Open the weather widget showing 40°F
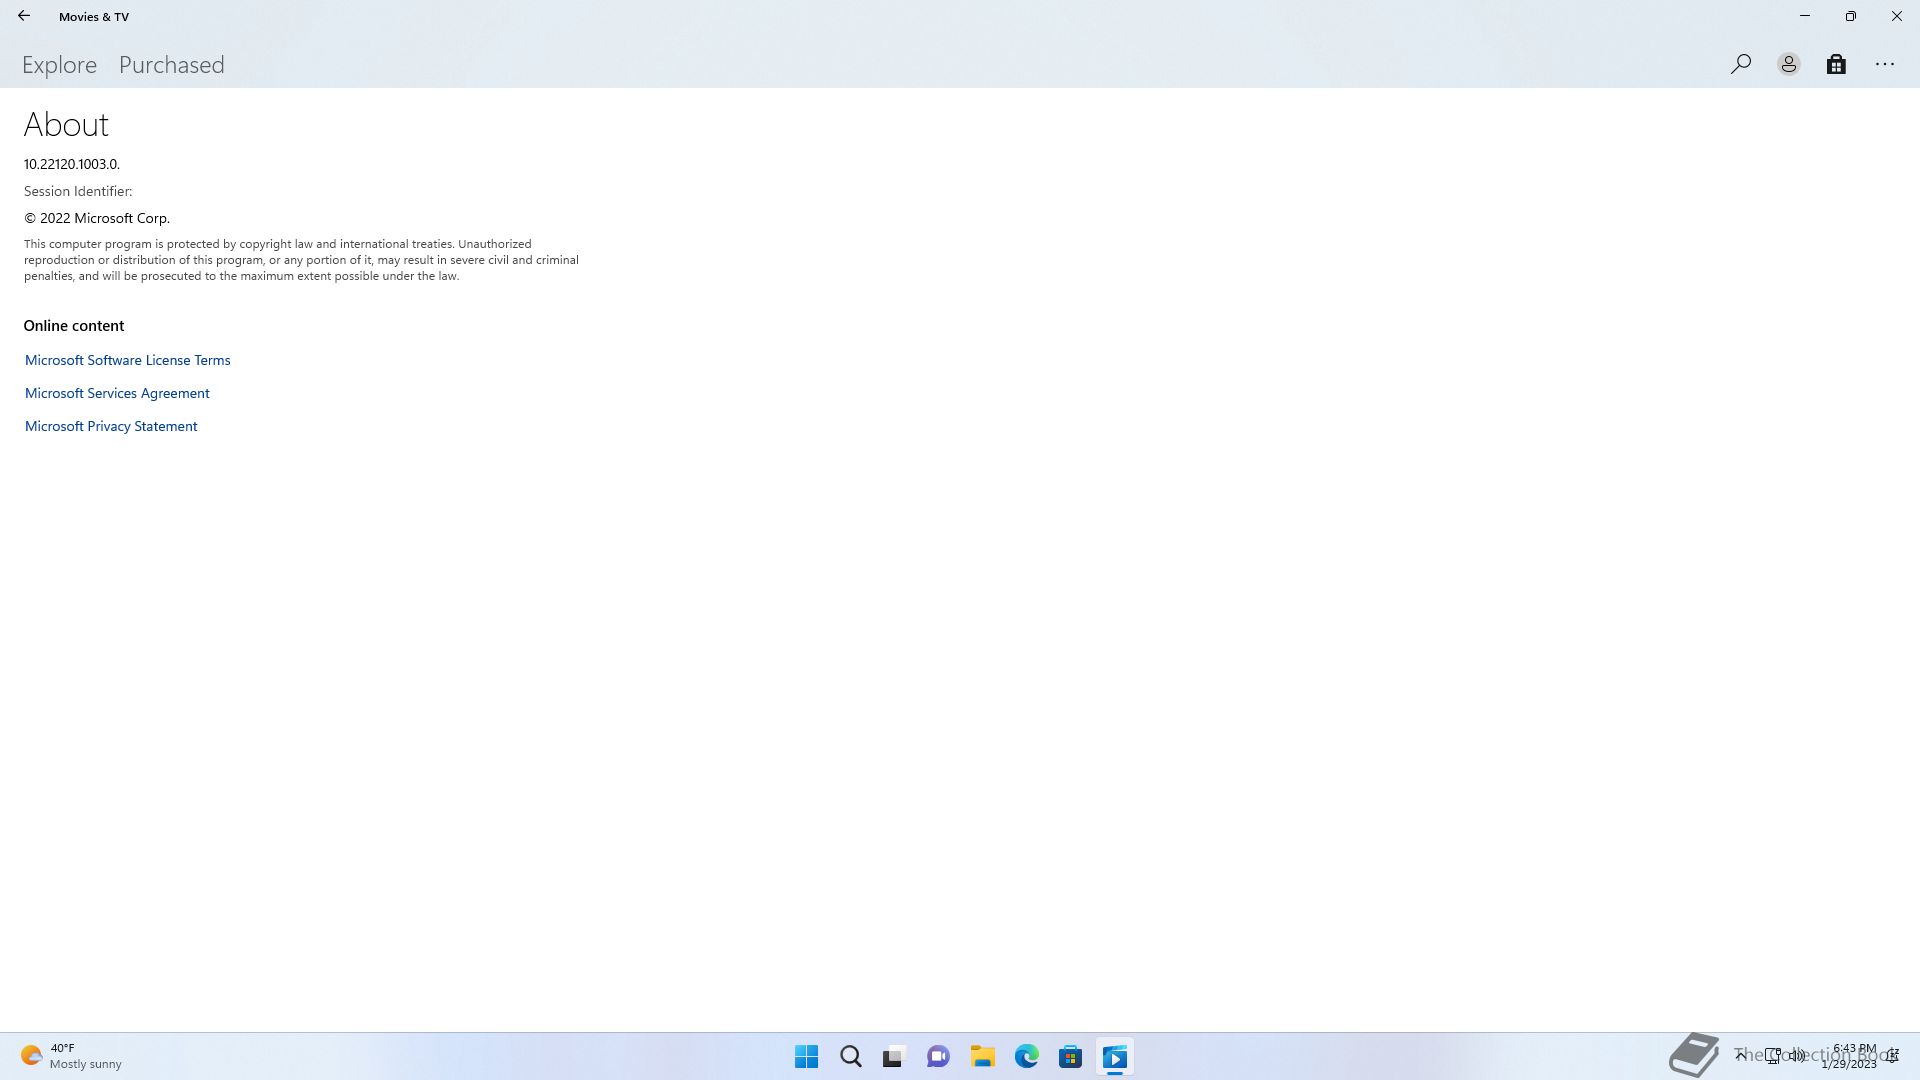The image size is (1920, 1080). 71,1056
